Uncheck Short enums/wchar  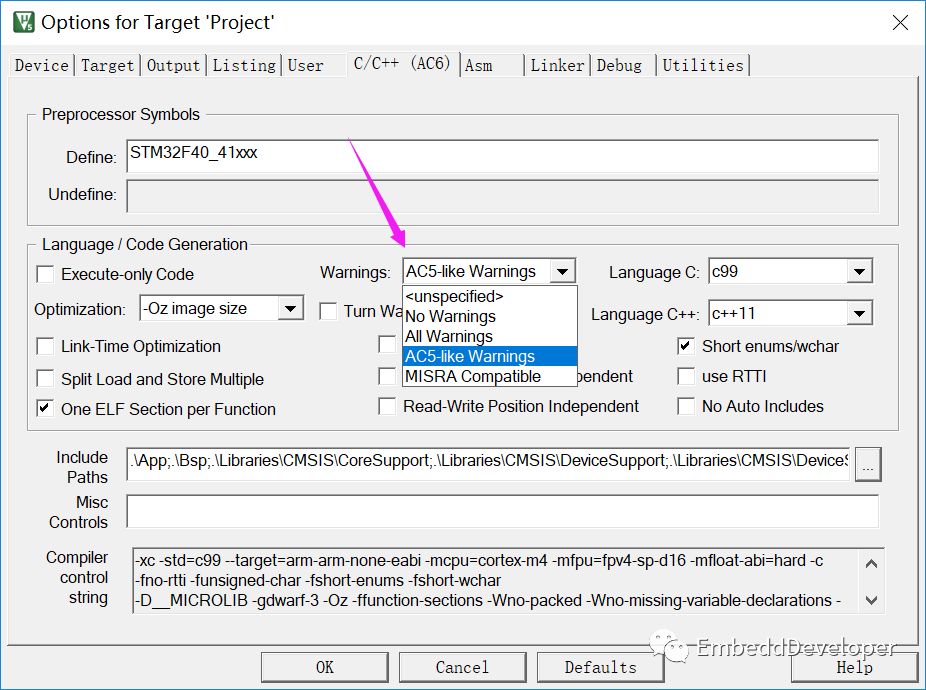(686, 346)
